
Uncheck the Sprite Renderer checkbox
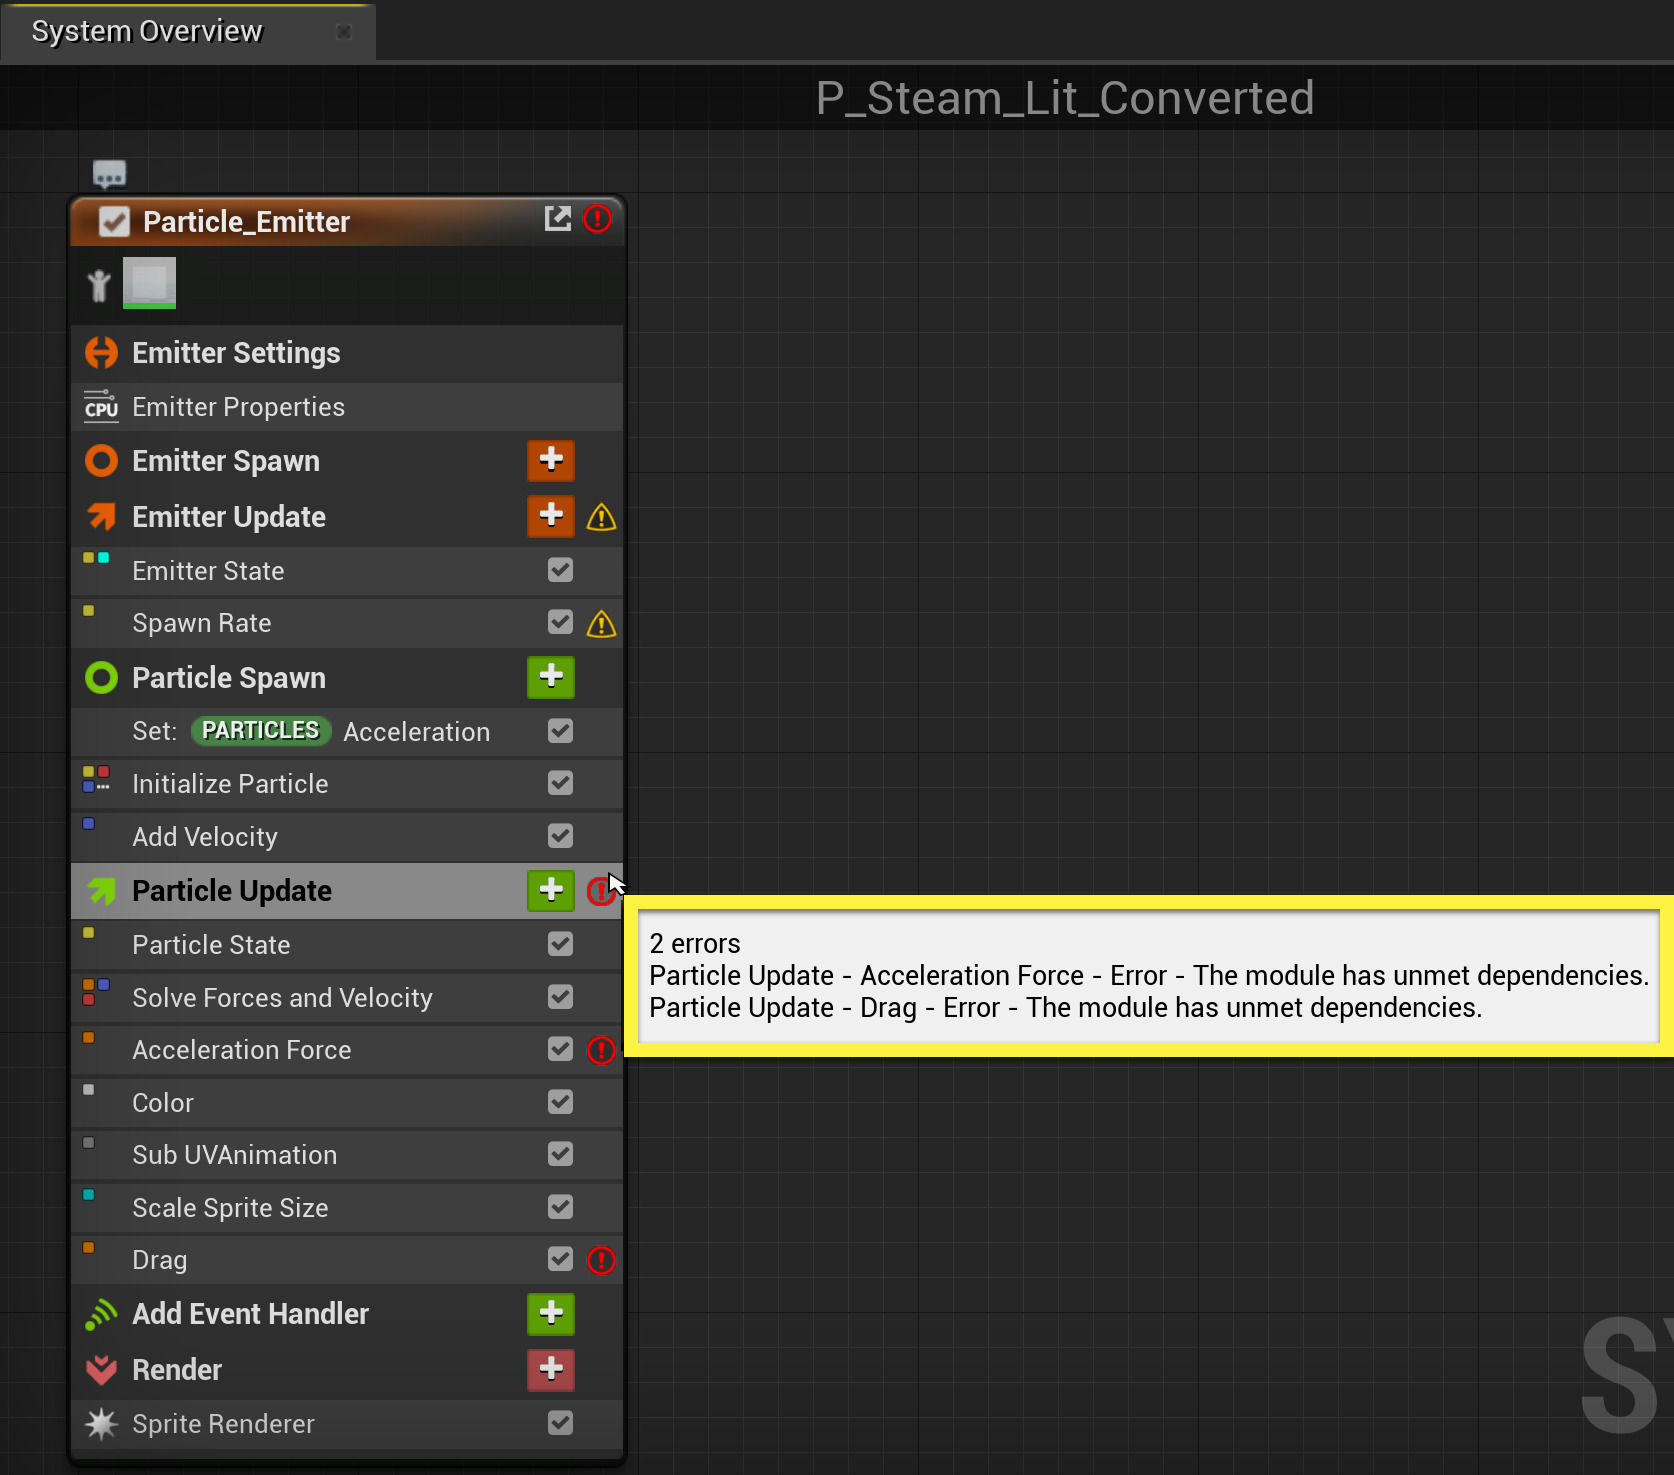coord(560,1422)
